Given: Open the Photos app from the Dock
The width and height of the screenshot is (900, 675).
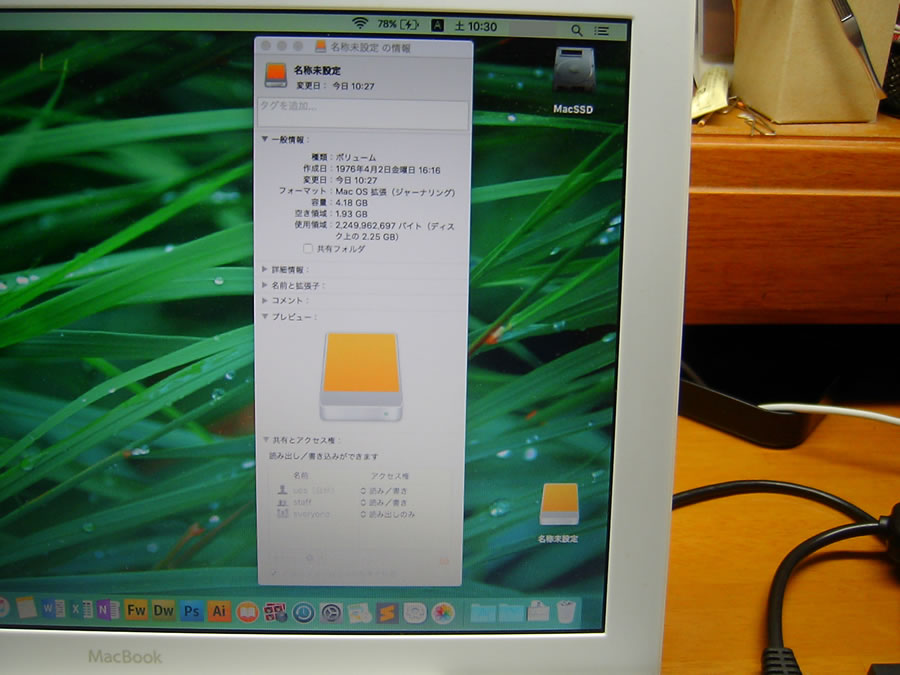Looking at the screenshot, I should coord(443,614).
